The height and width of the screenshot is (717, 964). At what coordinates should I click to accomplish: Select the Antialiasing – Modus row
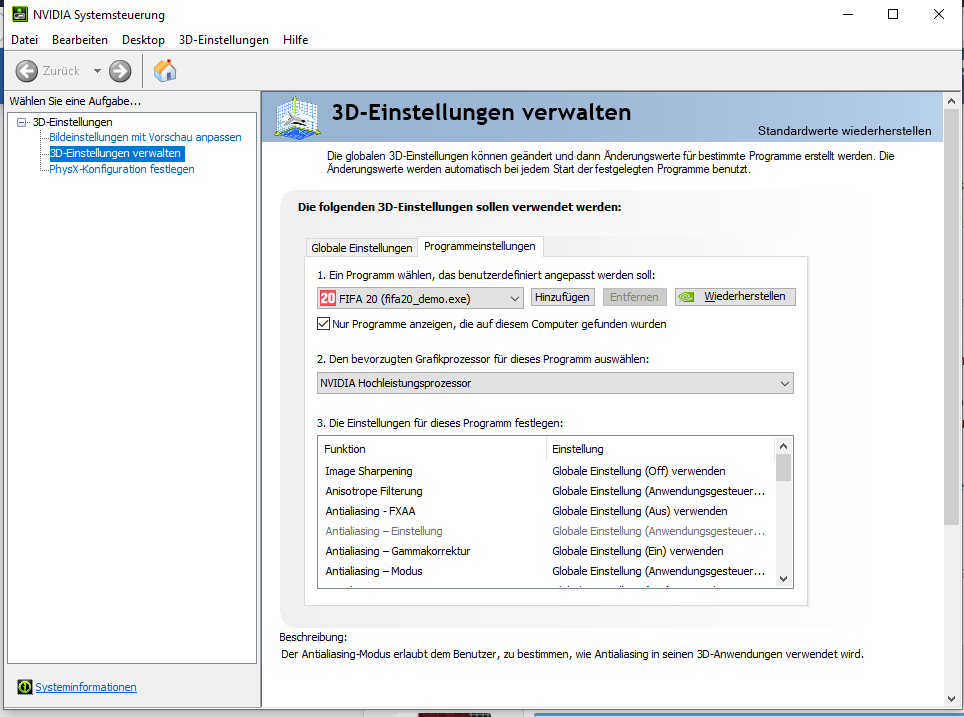click(545, 571)
